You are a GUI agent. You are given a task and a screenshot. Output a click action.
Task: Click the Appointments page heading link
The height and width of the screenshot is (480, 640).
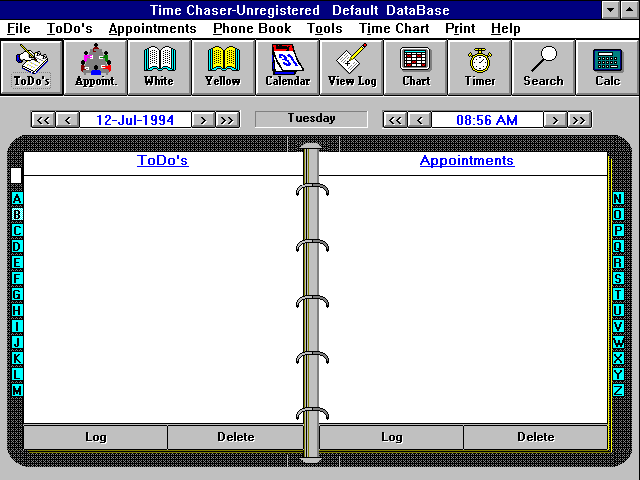[x=467, y=160]
